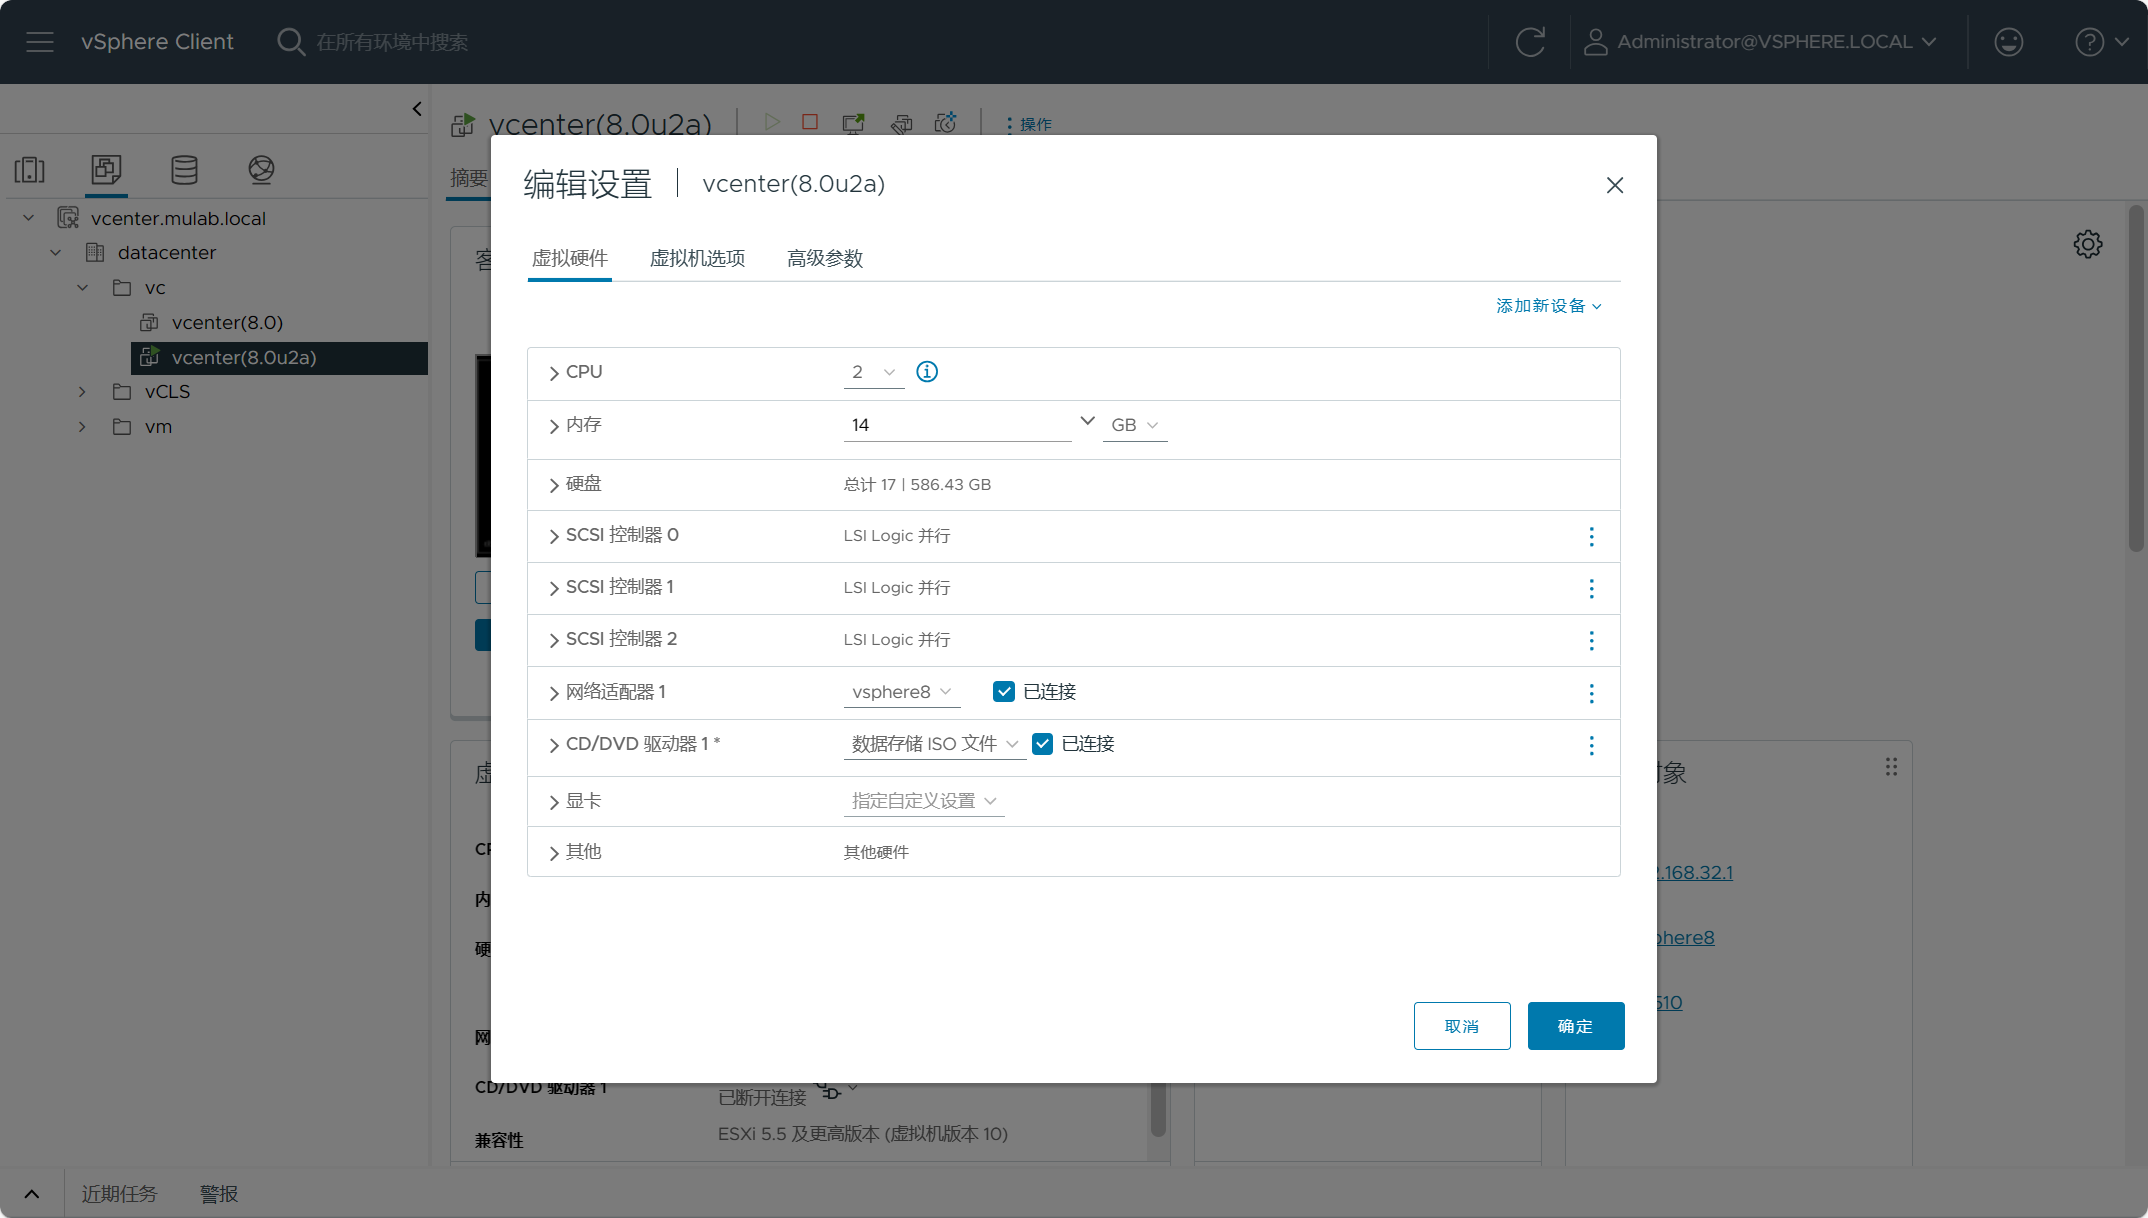Click the edit settings toolbar icon

pyautogui.click(x=901, y=123)
